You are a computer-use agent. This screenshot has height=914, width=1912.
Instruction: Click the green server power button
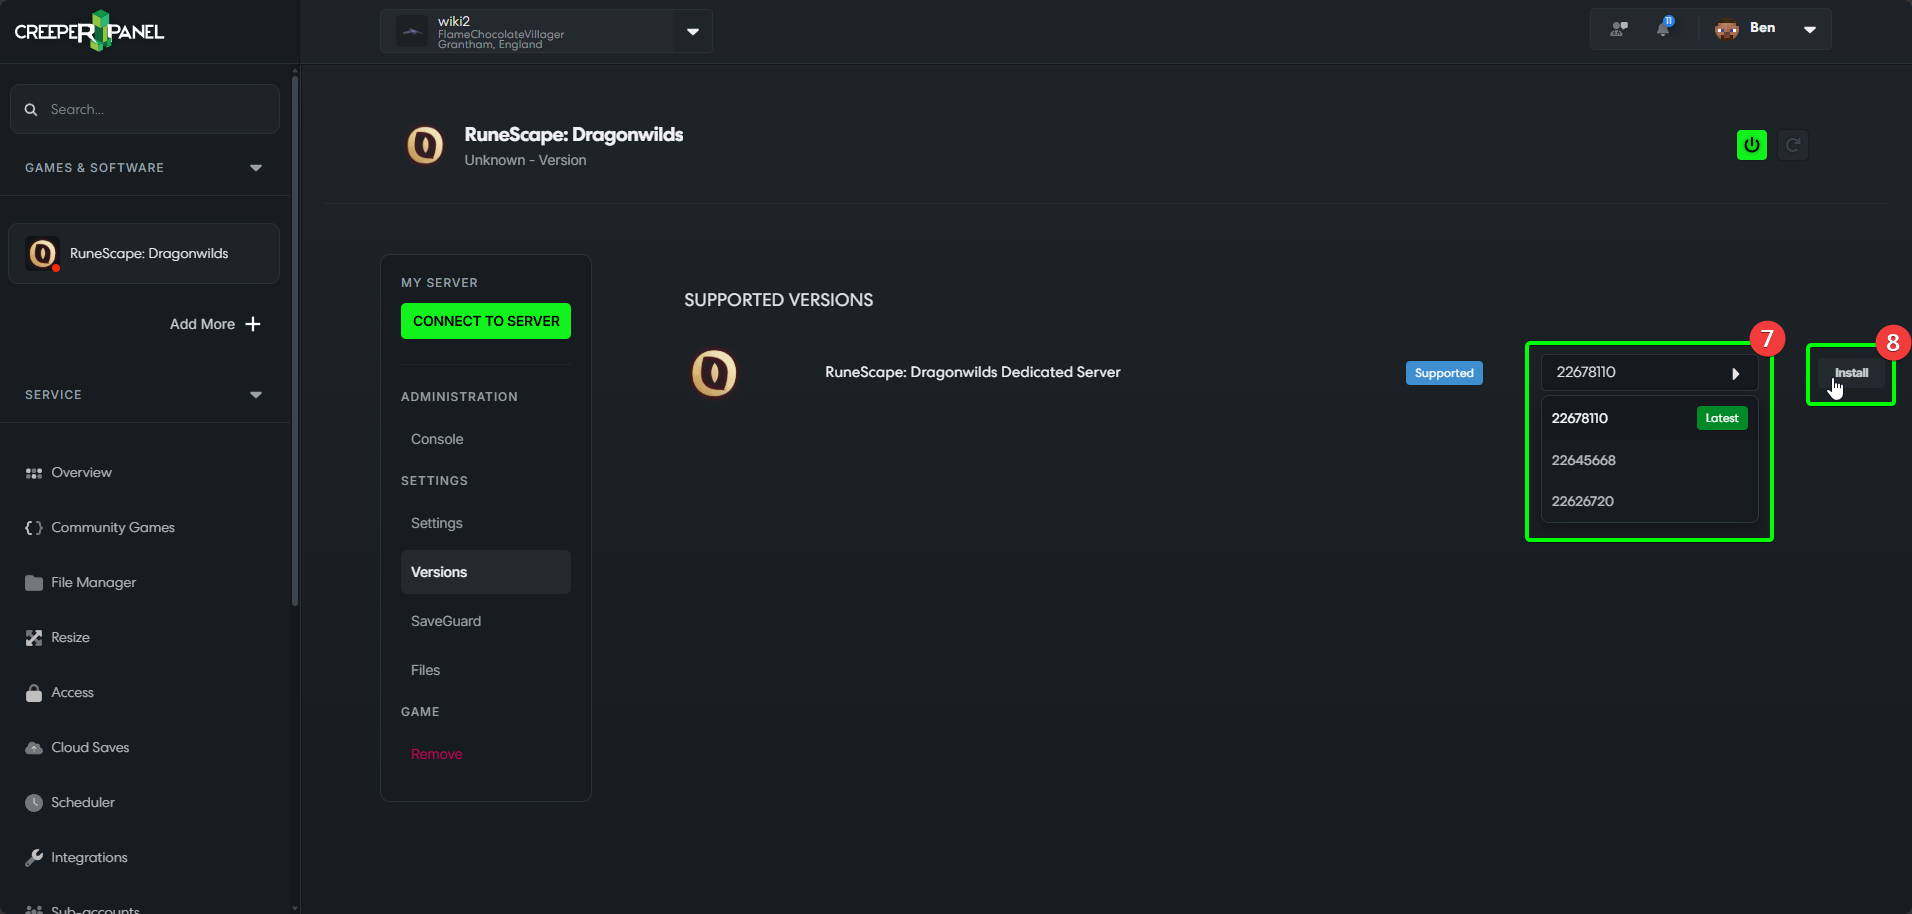click(1751, 145)
